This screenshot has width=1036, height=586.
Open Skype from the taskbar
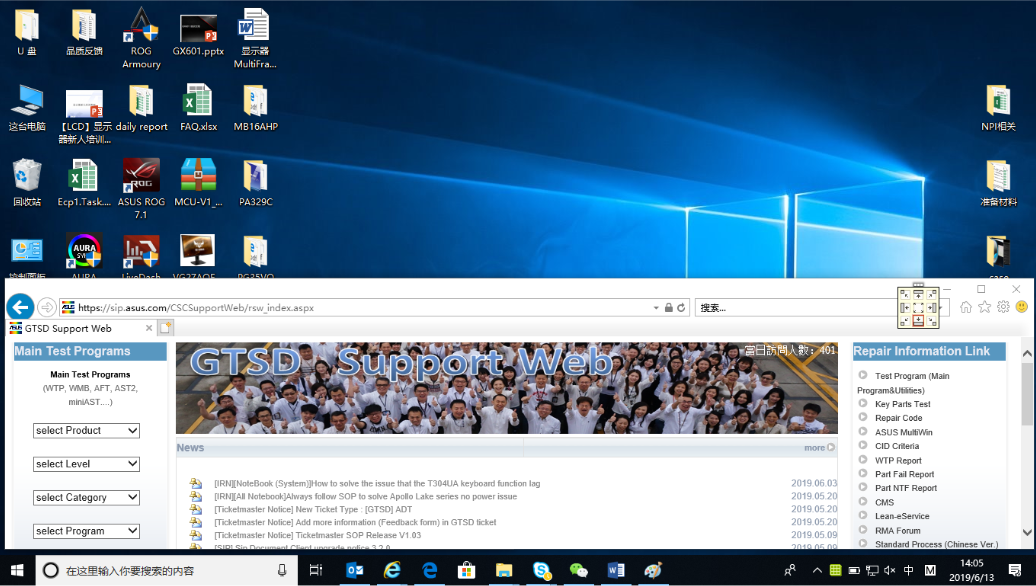click(542, 570)
